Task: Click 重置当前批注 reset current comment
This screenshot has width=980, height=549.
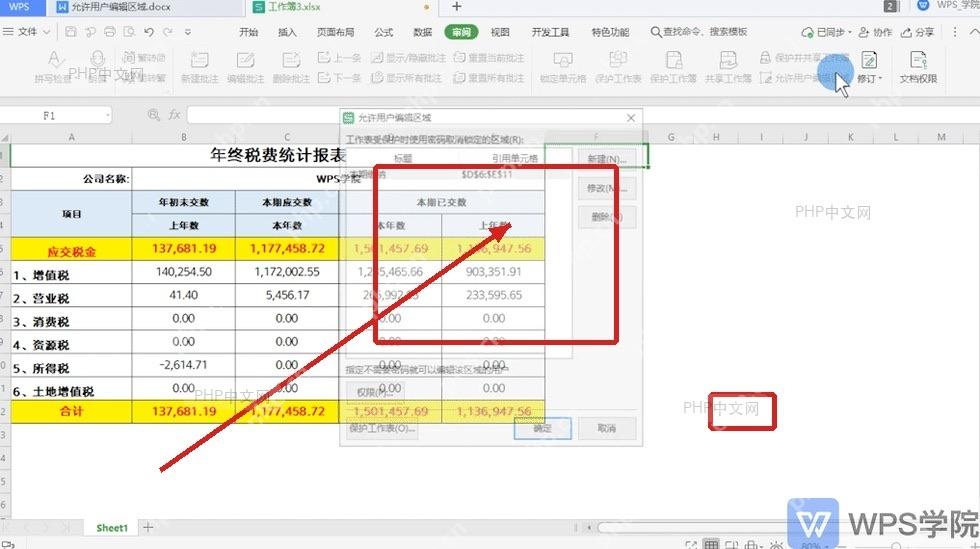Action: [489, 58]
